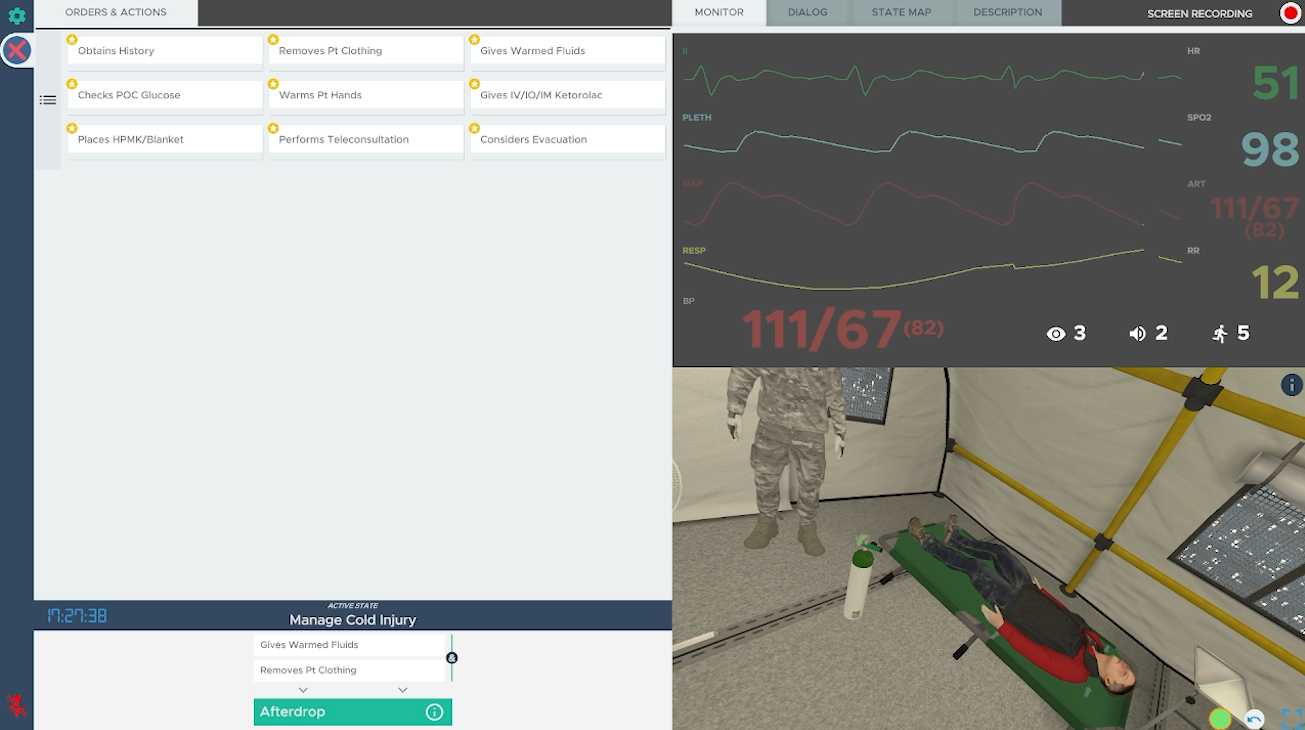Select the Checks POC Glucose action
The image size is (1305, 730).
pyautogui.click(x=165, y=96)
